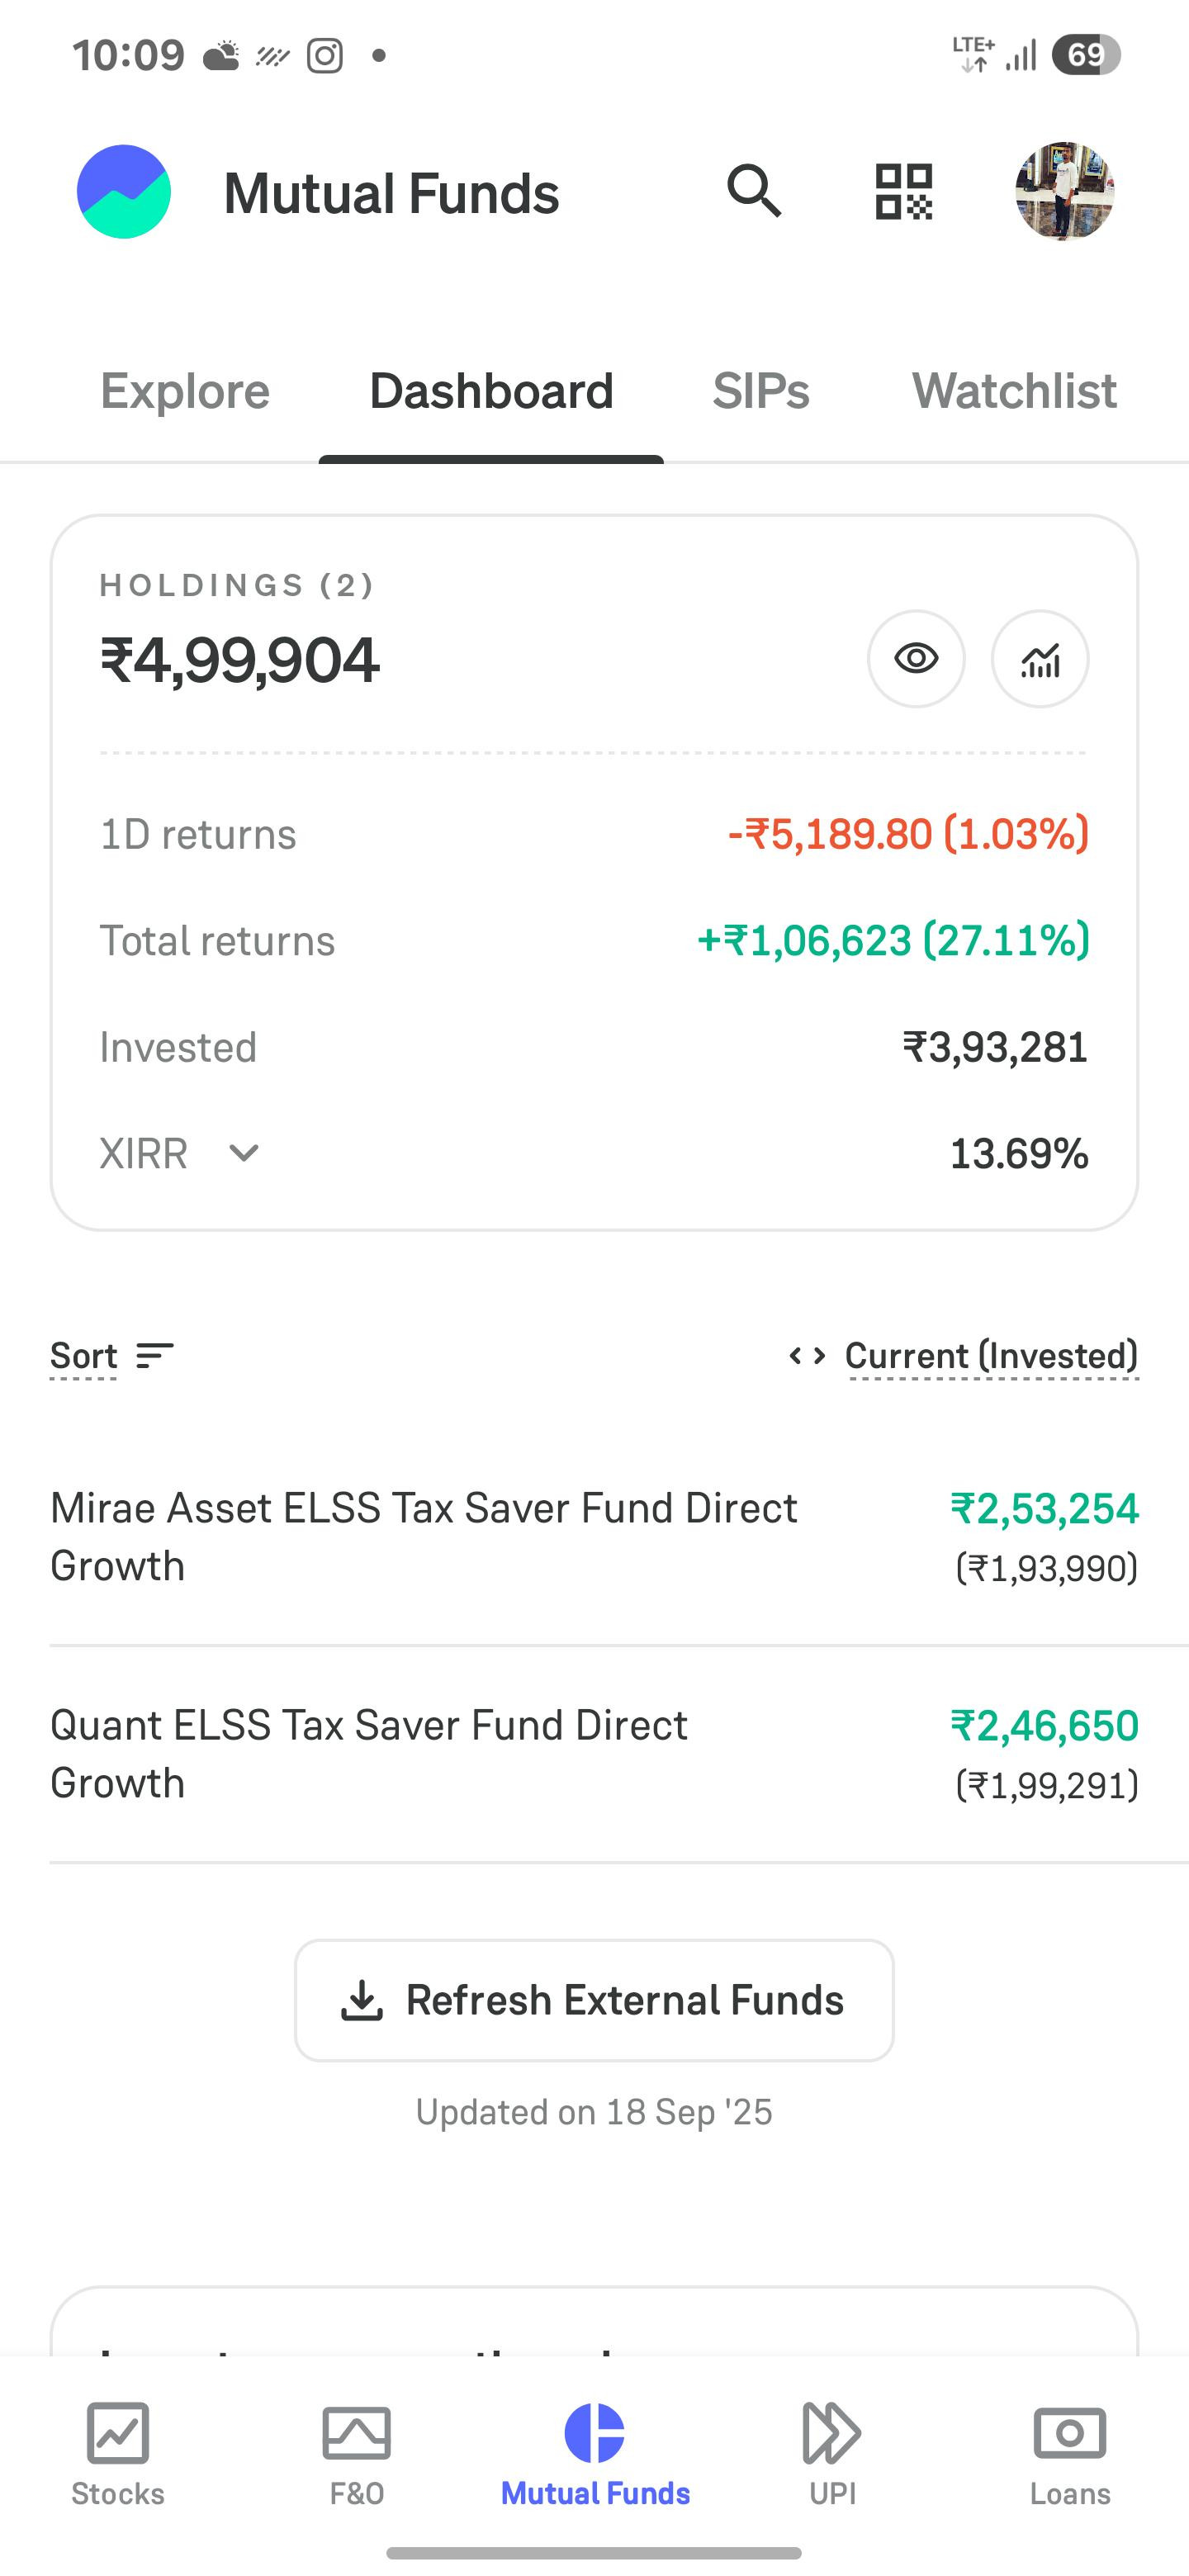Open the QR code scanner icon

(904, 191)
